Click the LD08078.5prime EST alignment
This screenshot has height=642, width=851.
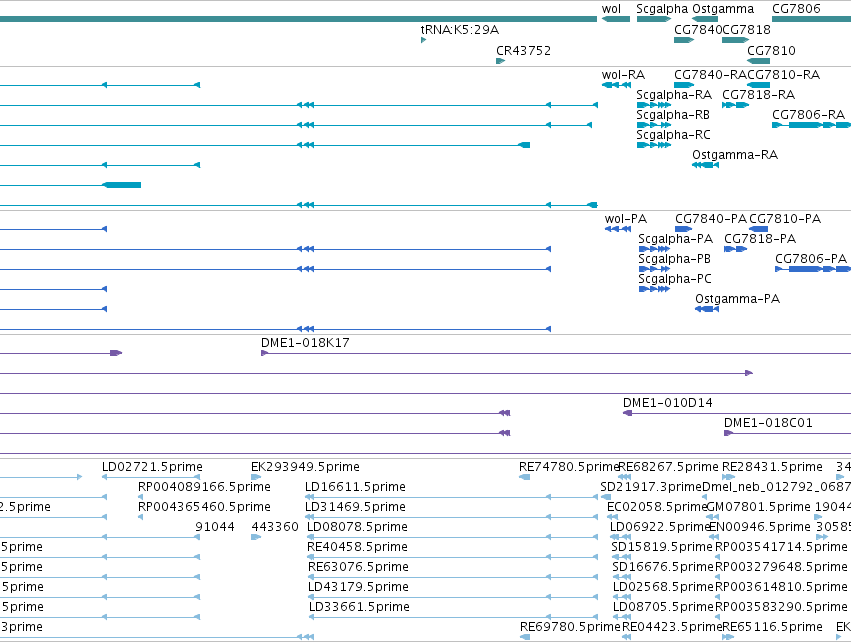click(453, 537)
